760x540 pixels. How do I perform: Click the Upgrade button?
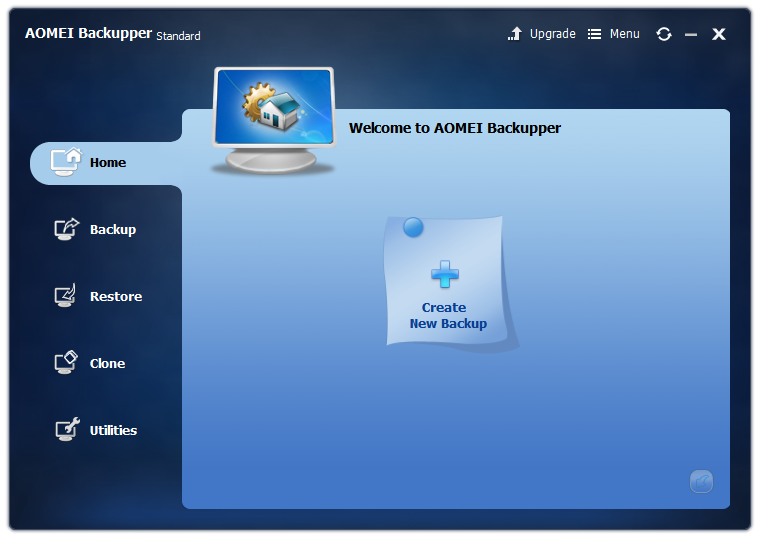pyautogui.click(x=541, y=34)
